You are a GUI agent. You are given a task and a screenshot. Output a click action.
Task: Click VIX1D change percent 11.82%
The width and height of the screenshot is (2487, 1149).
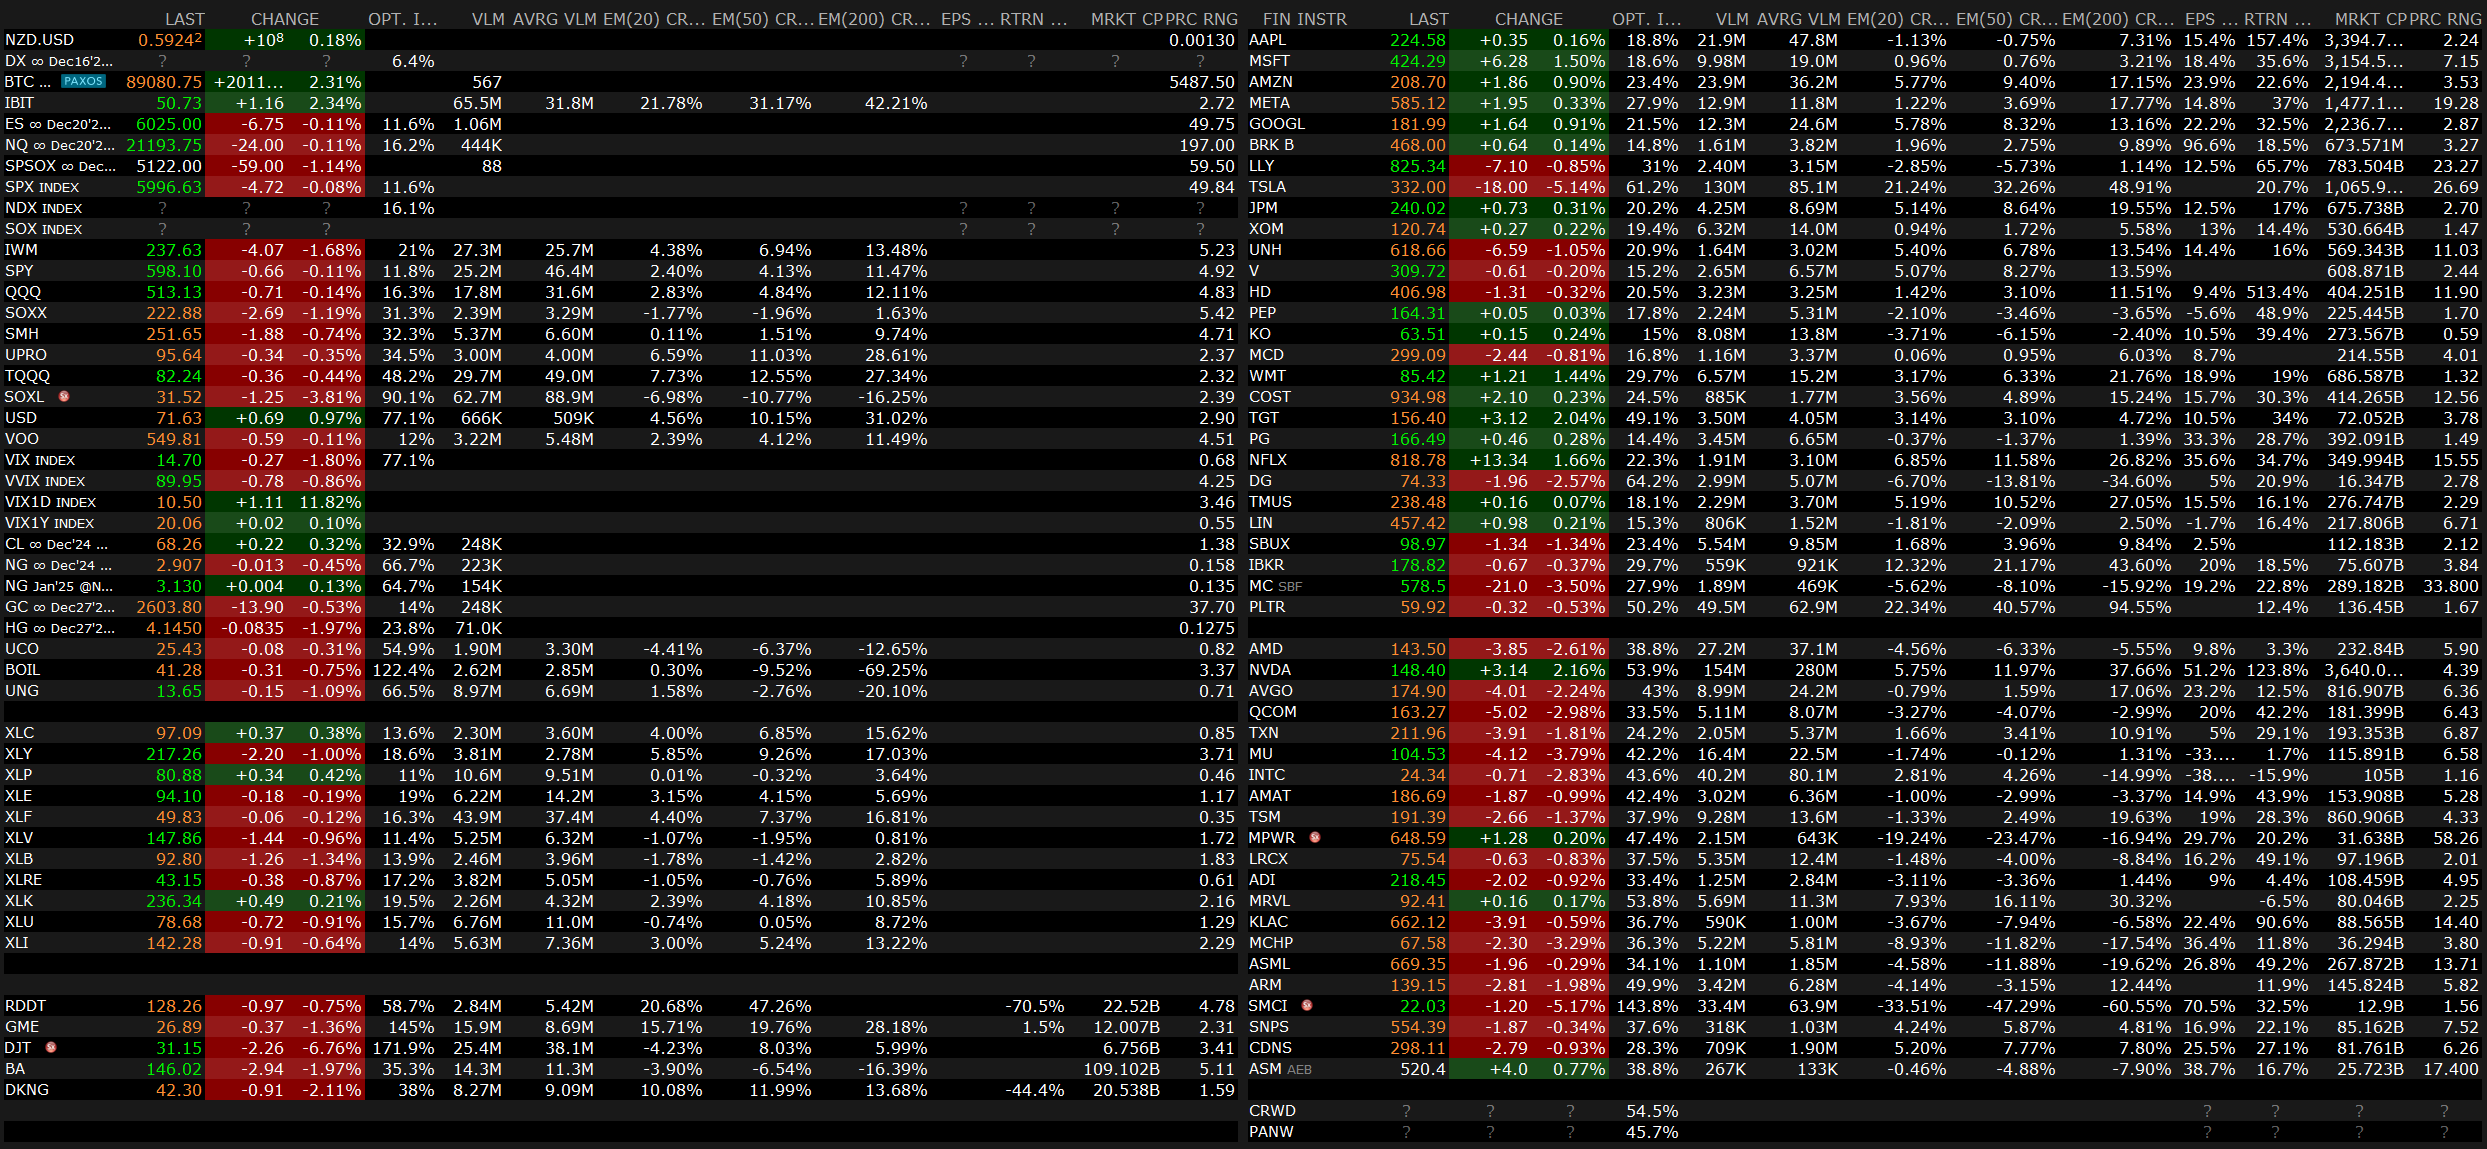click(330, 502)
